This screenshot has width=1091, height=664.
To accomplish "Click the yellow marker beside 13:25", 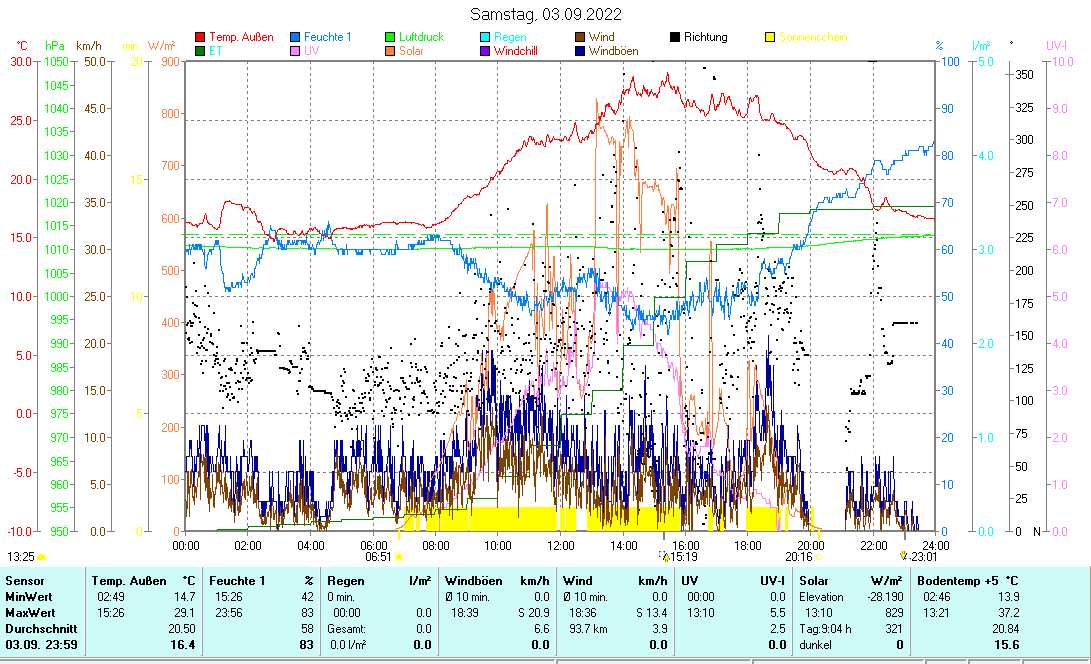I will 42,556.
